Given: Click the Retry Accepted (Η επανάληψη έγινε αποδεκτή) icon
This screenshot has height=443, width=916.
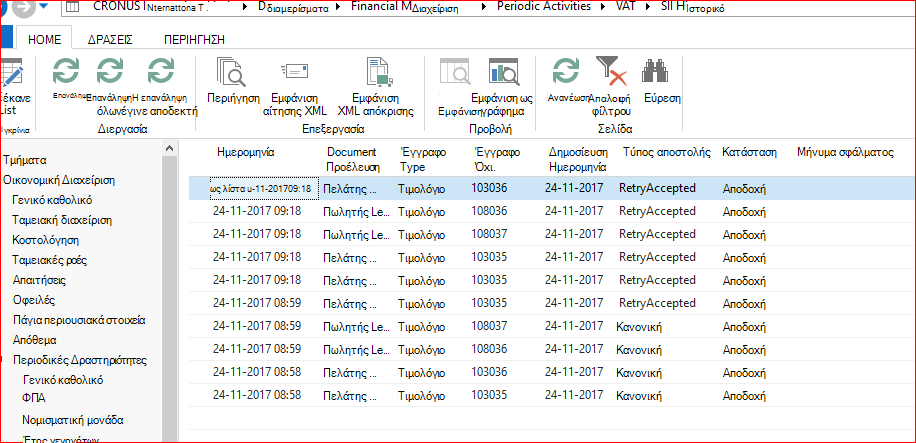Looking at the screenshot, I should pos(160,72).
